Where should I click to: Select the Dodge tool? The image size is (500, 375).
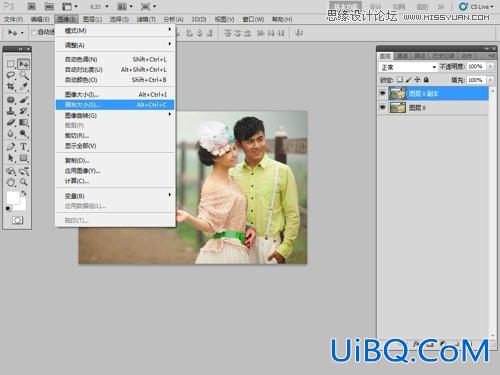[23, 133]
